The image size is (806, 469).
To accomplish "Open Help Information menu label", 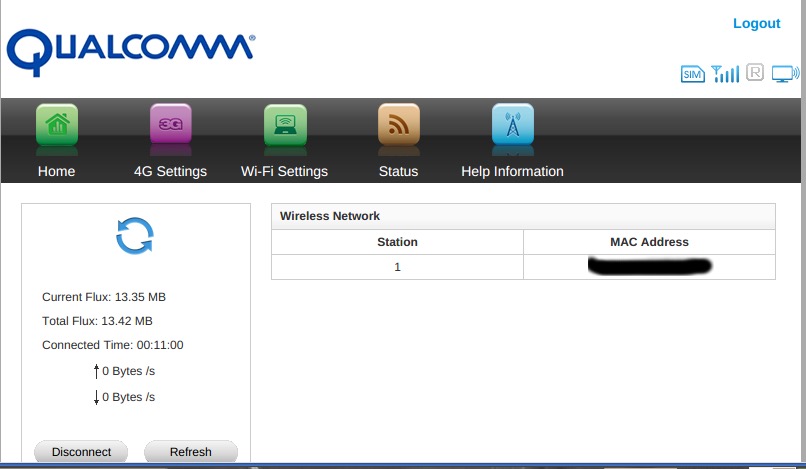I will pyautogui.click(x=512, y=171).
